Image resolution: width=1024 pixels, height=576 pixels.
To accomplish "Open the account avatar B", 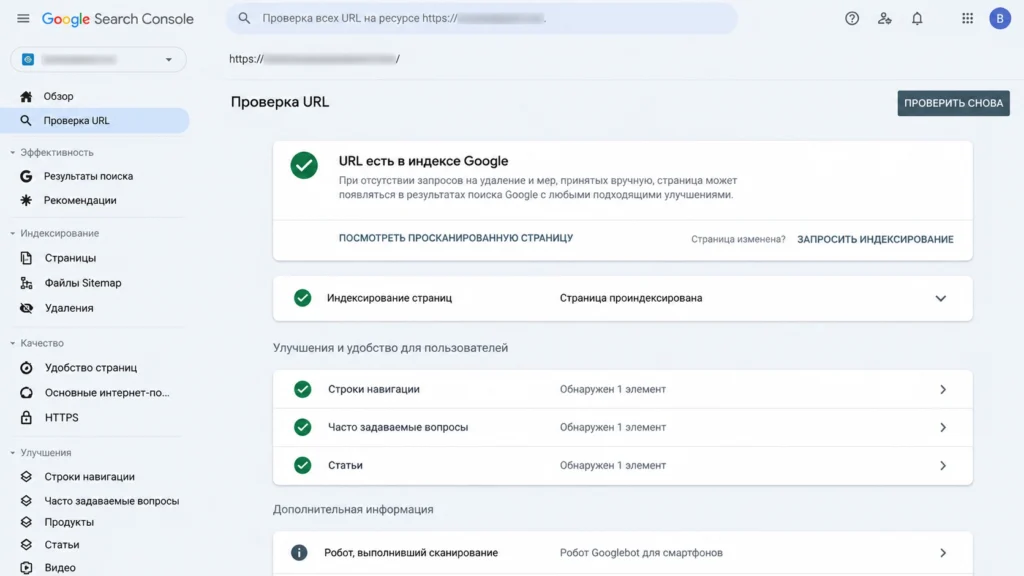I will pos(999,18).
